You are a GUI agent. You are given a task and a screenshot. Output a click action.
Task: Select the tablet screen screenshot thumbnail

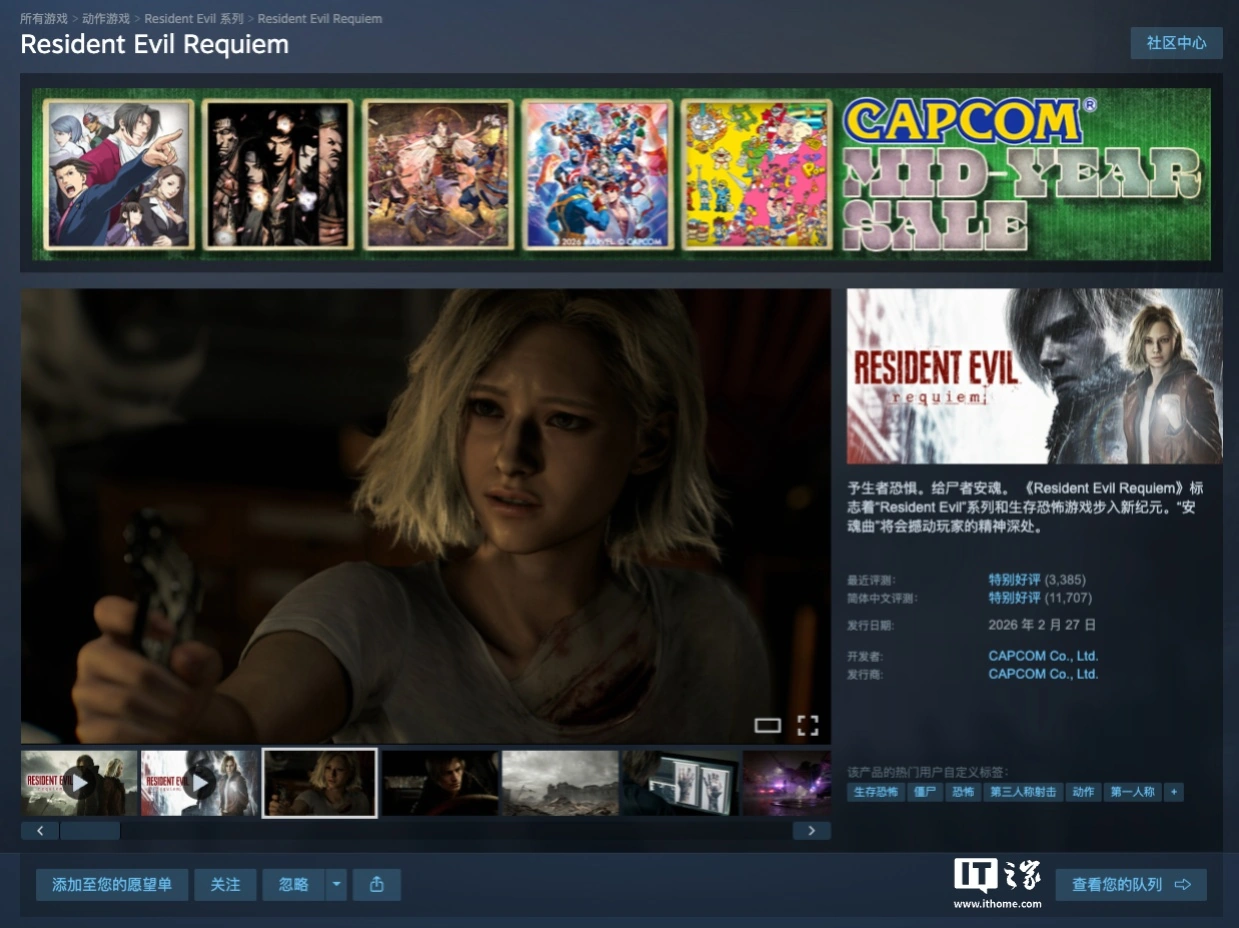click(680, 783)
